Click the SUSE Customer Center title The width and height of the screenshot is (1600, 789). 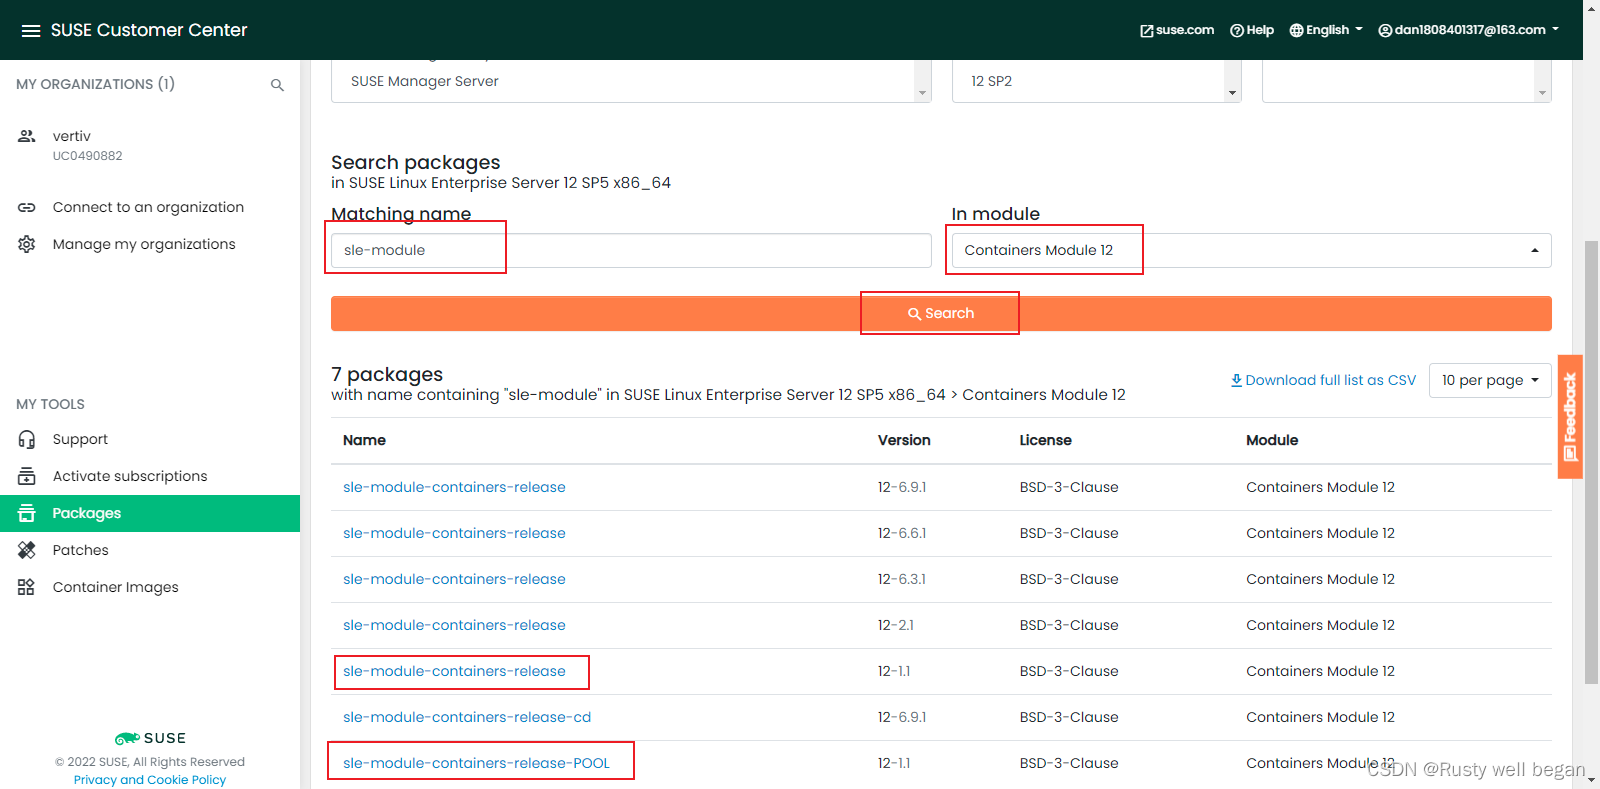tap(149, 30)
